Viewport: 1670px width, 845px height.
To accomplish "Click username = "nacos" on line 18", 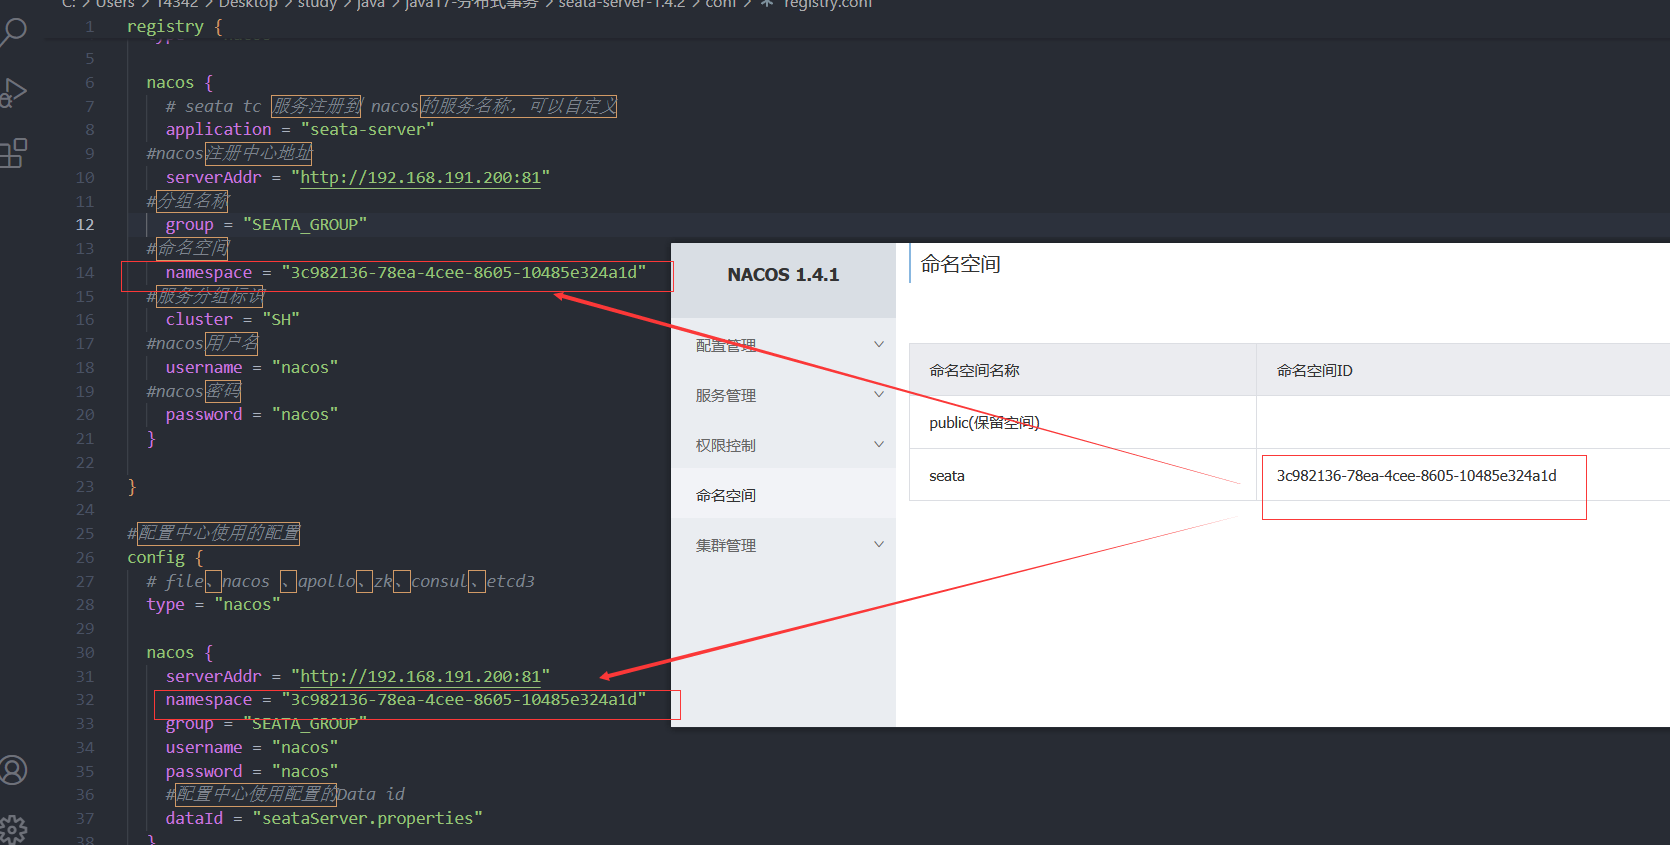I will [252, 367].
